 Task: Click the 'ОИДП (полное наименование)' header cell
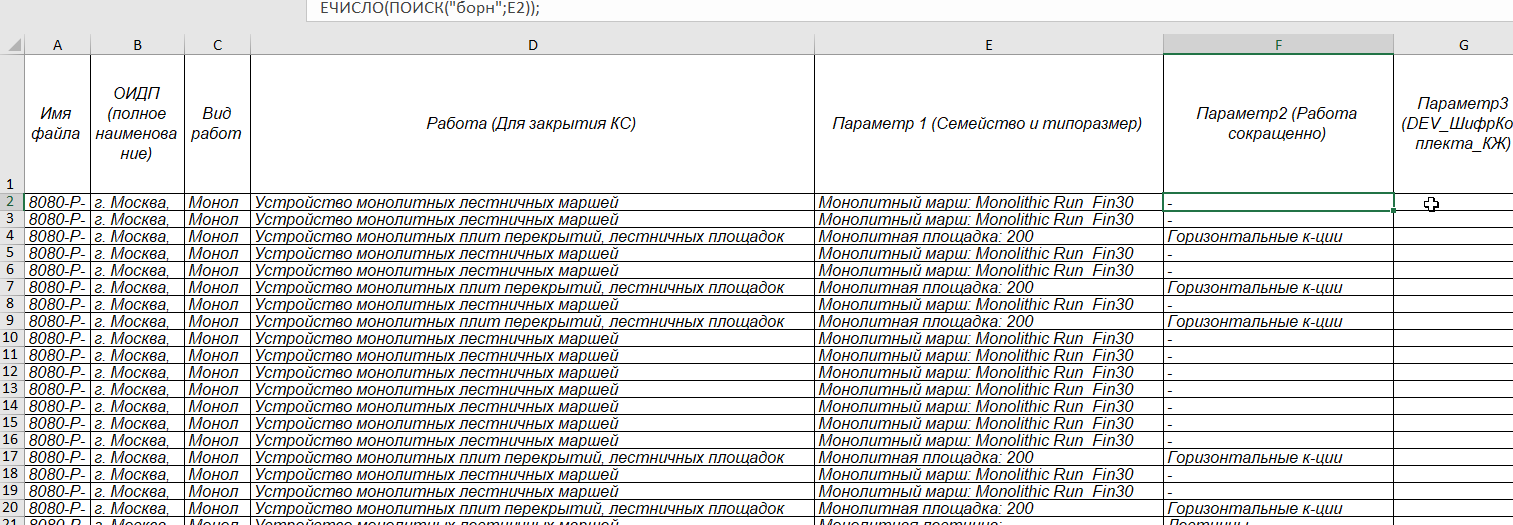coord(137,124)
